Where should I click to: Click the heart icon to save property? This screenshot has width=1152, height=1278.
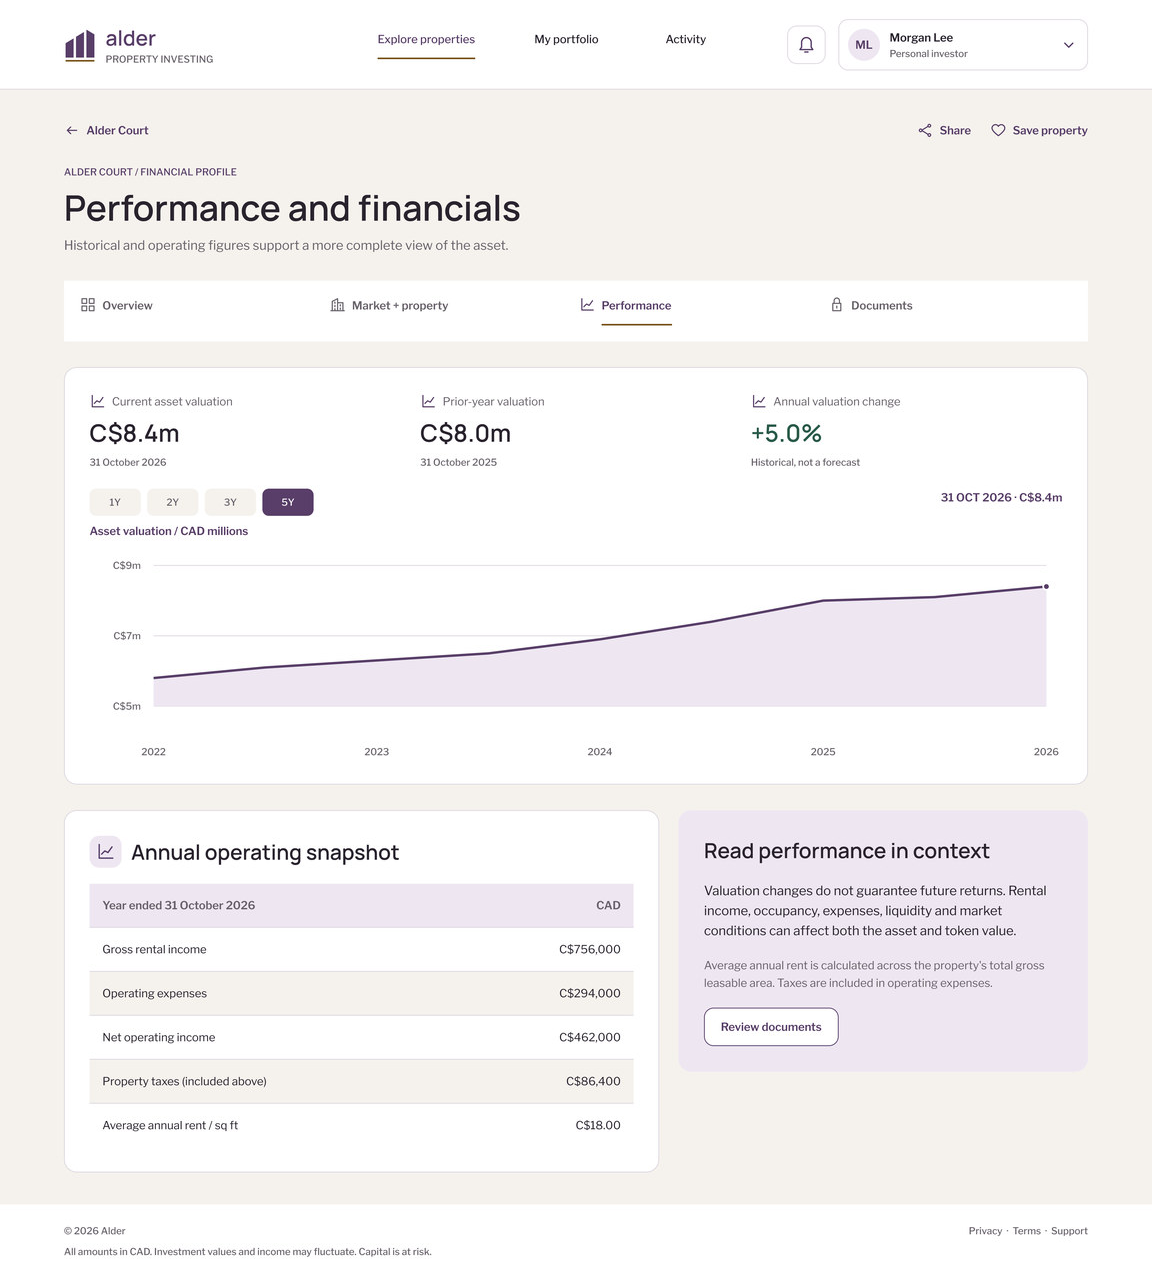click(x=998, y=130)
